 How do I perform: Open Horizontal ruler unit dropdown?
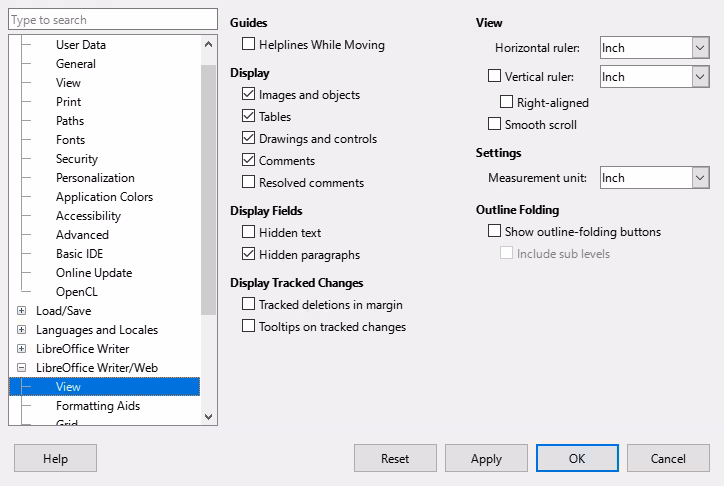click(x=700, y=48)
